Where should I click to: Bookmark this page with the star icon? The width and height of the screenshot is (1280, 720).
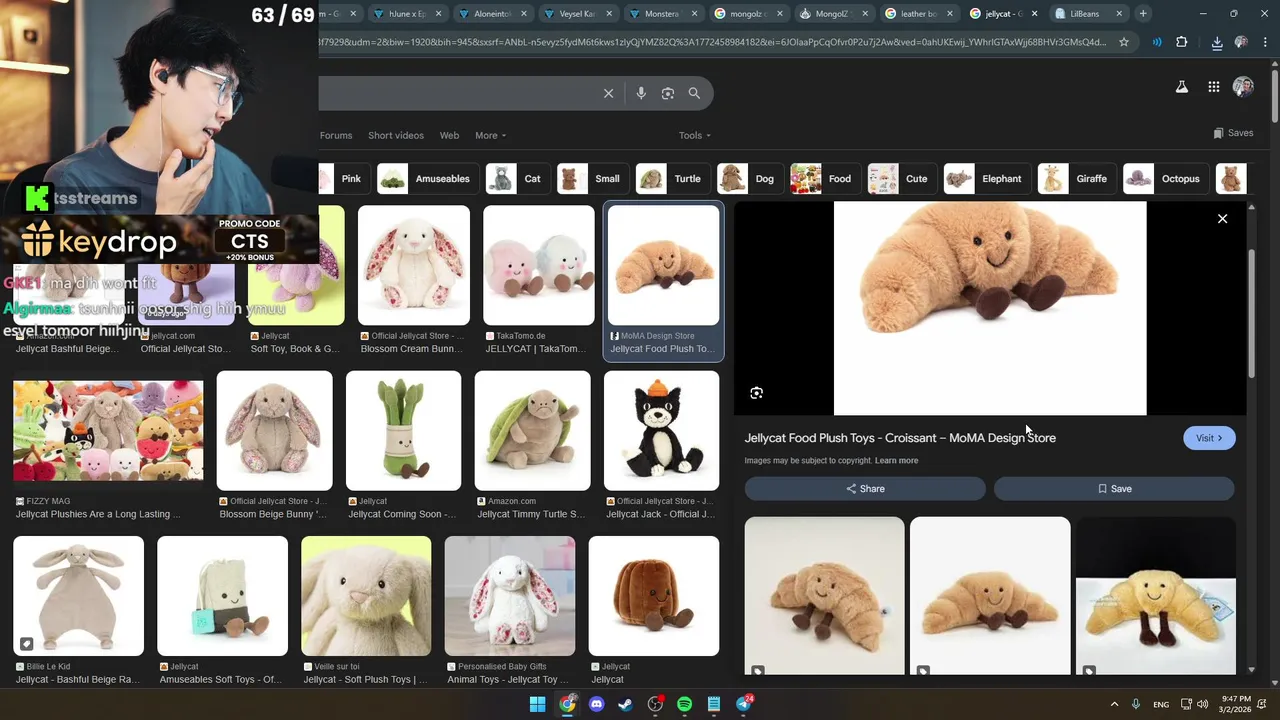pos(1124,42)
